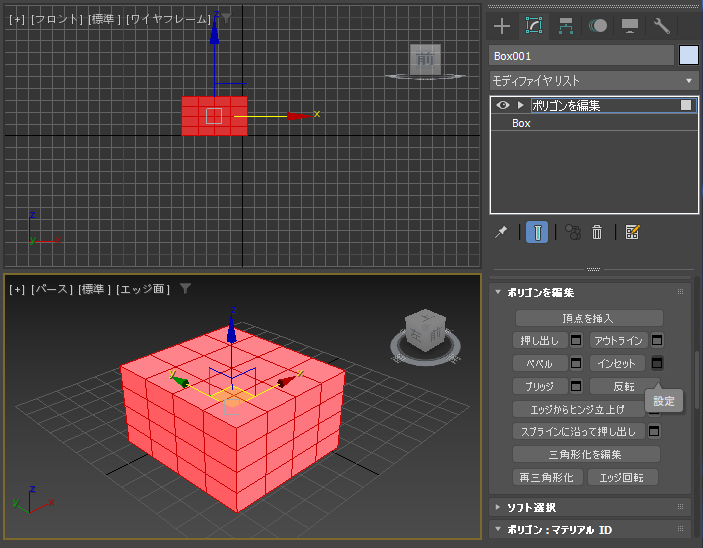This screenshot has width=703, height=548.
Task: Click front viewport [+] menu label
Action: pos(17,19)
